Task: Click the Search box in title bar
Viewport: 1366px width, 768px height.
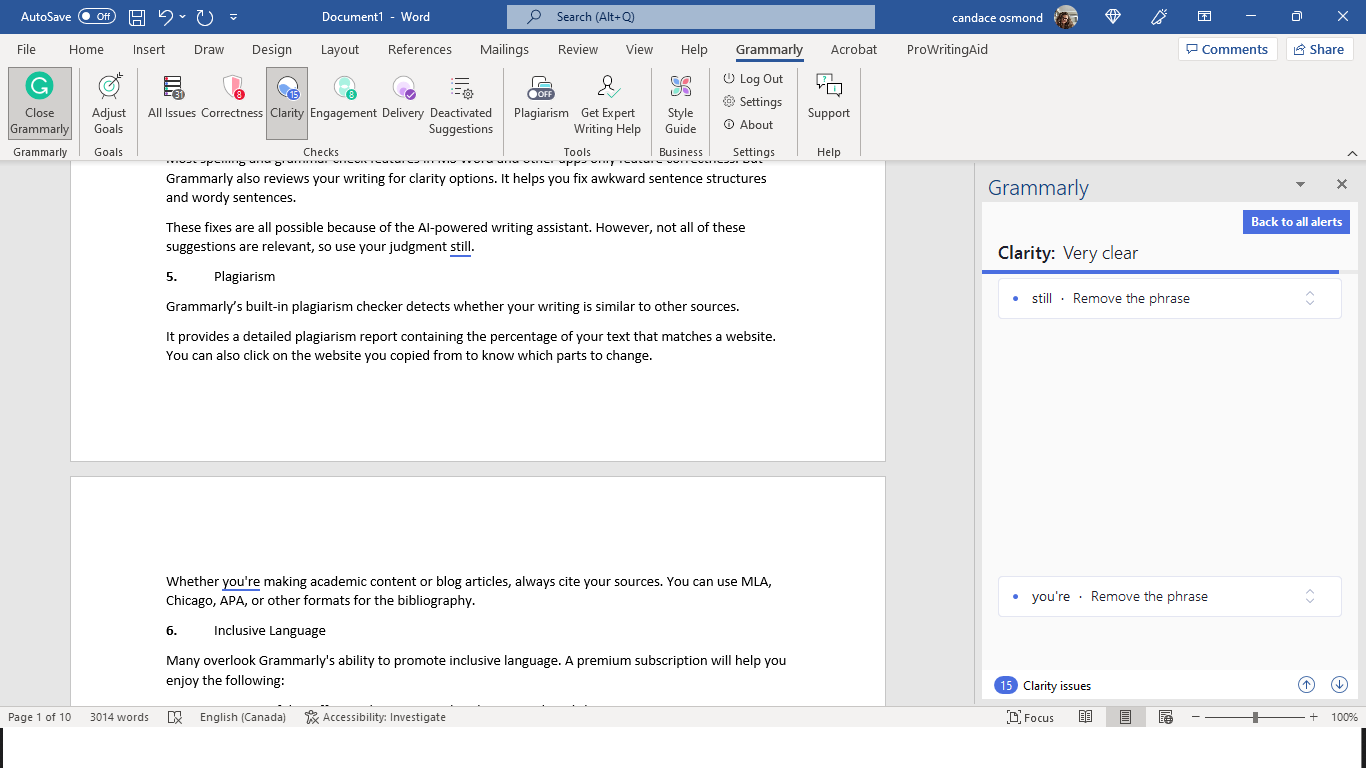Action: click(691, 17)
